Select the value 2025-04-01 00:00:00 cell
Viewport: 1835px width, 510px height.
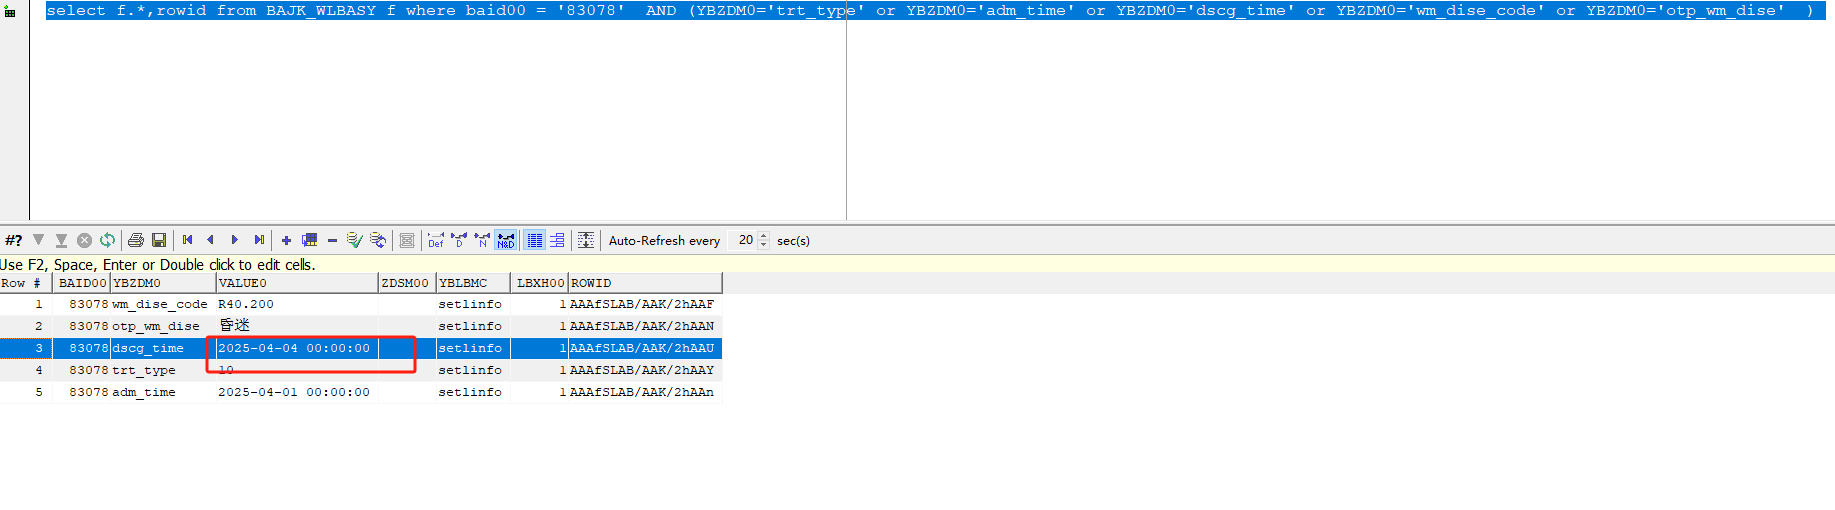pos(297,392)
